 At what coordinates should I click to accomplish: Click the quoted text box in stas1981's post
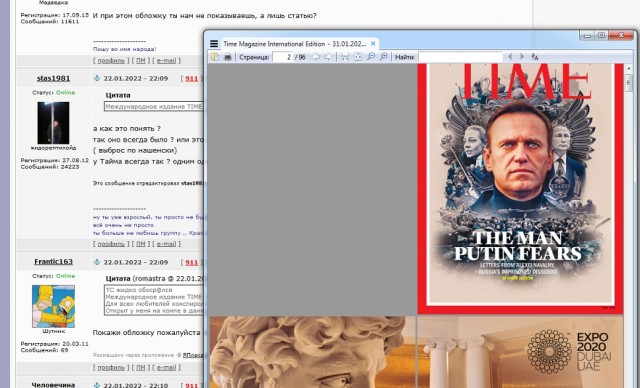(154, 106)
